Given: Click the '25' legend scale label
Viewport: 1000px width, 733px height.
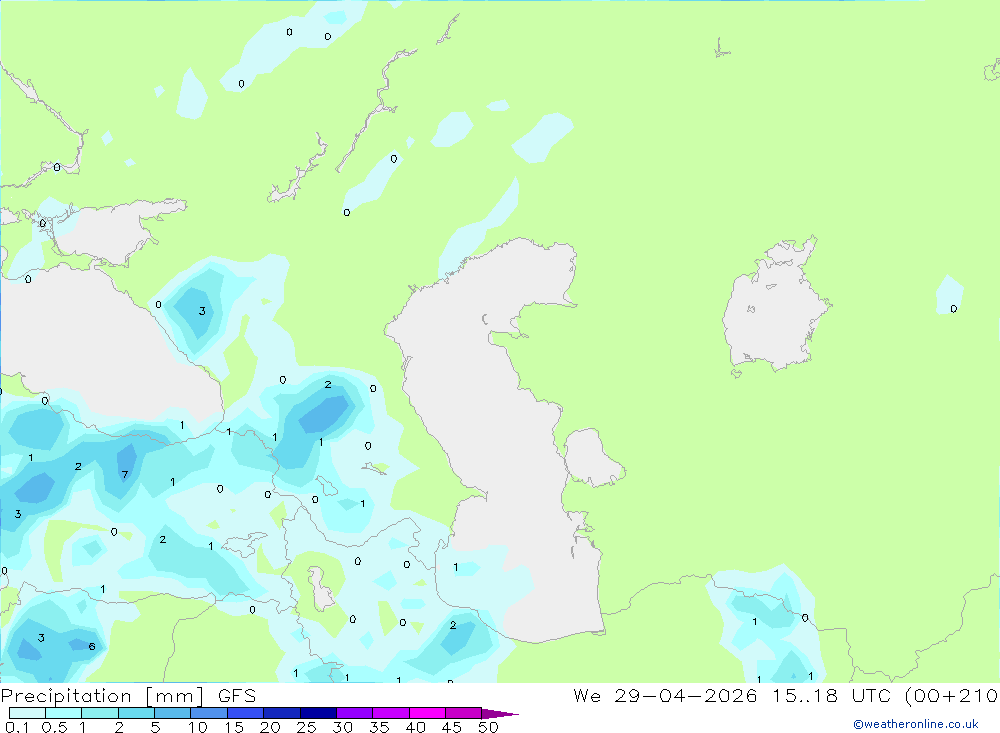Looking at the screenshot, I should (x=307, y=727).
